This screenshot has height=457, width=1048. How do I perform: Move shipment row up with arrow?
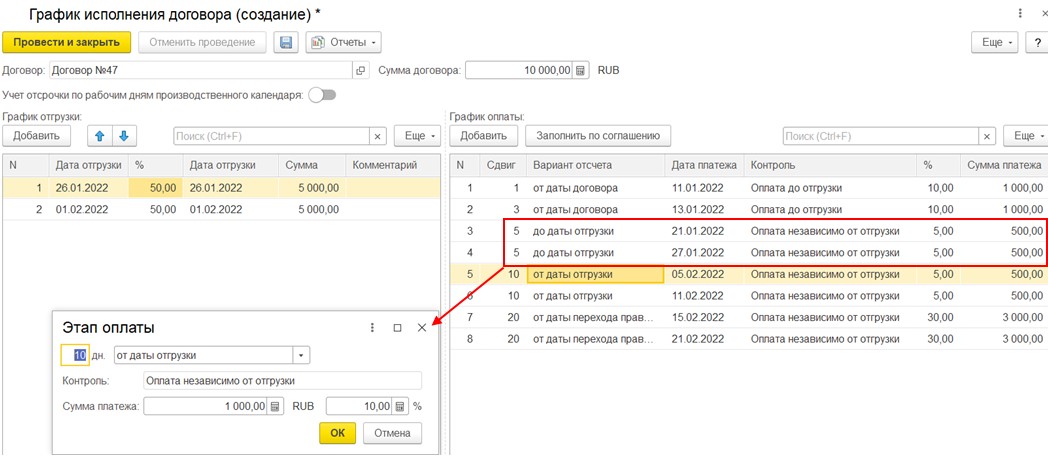point(99,136)
